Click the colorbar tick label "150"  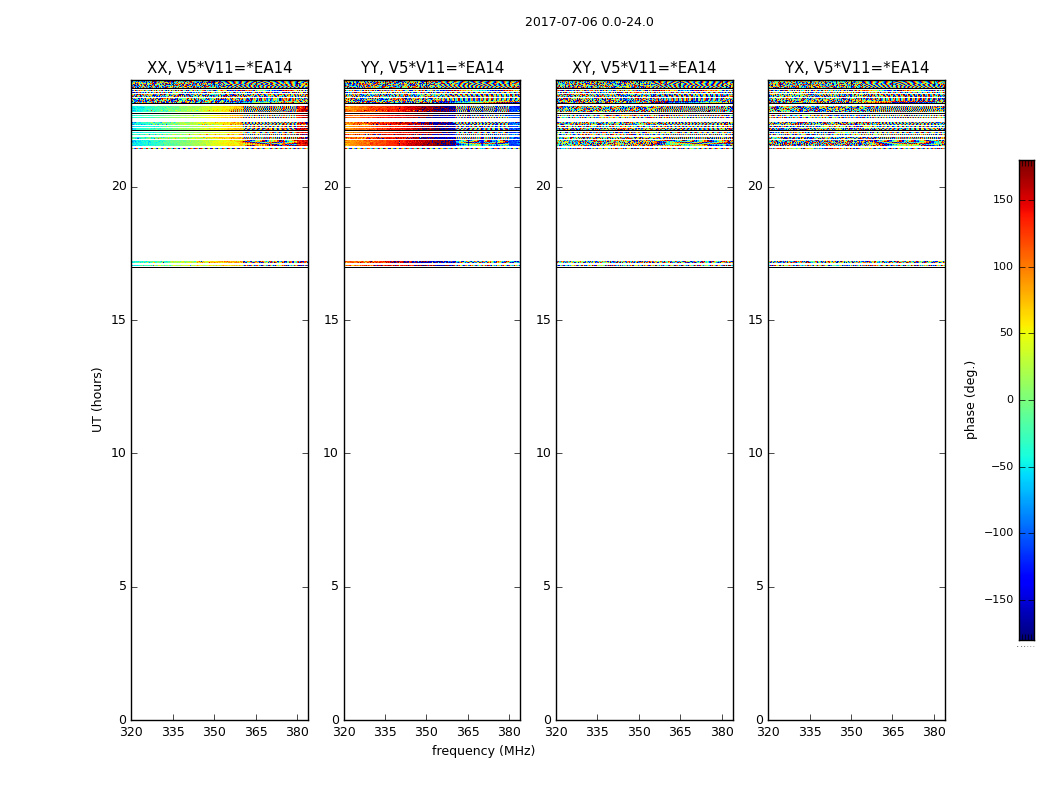(x=1003, y=199)
